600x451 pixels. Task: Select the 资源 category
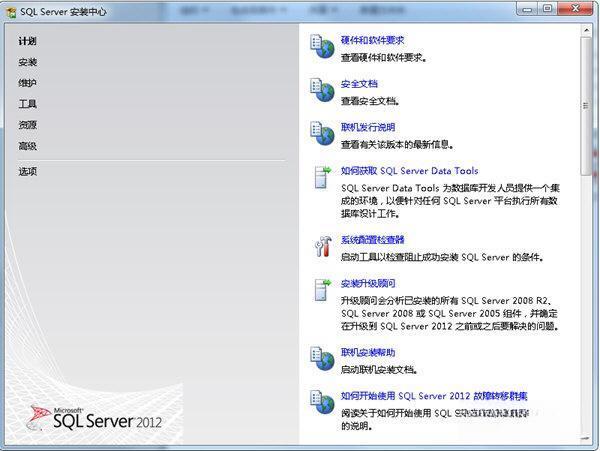[28, 125]
